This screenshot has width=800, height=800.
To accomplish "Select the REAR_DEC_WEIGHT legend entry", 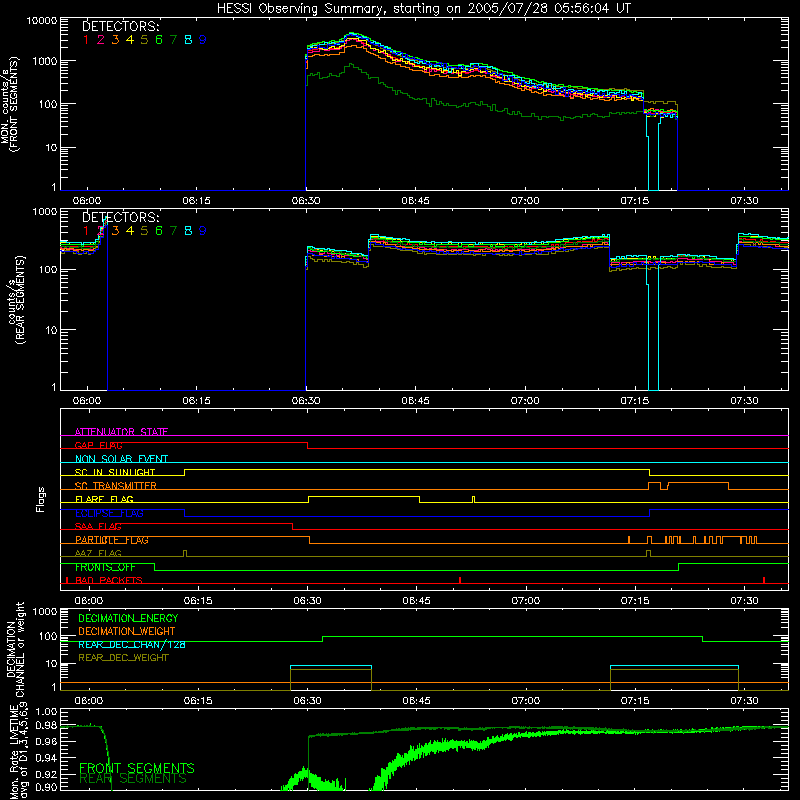I will coord(123,658).
